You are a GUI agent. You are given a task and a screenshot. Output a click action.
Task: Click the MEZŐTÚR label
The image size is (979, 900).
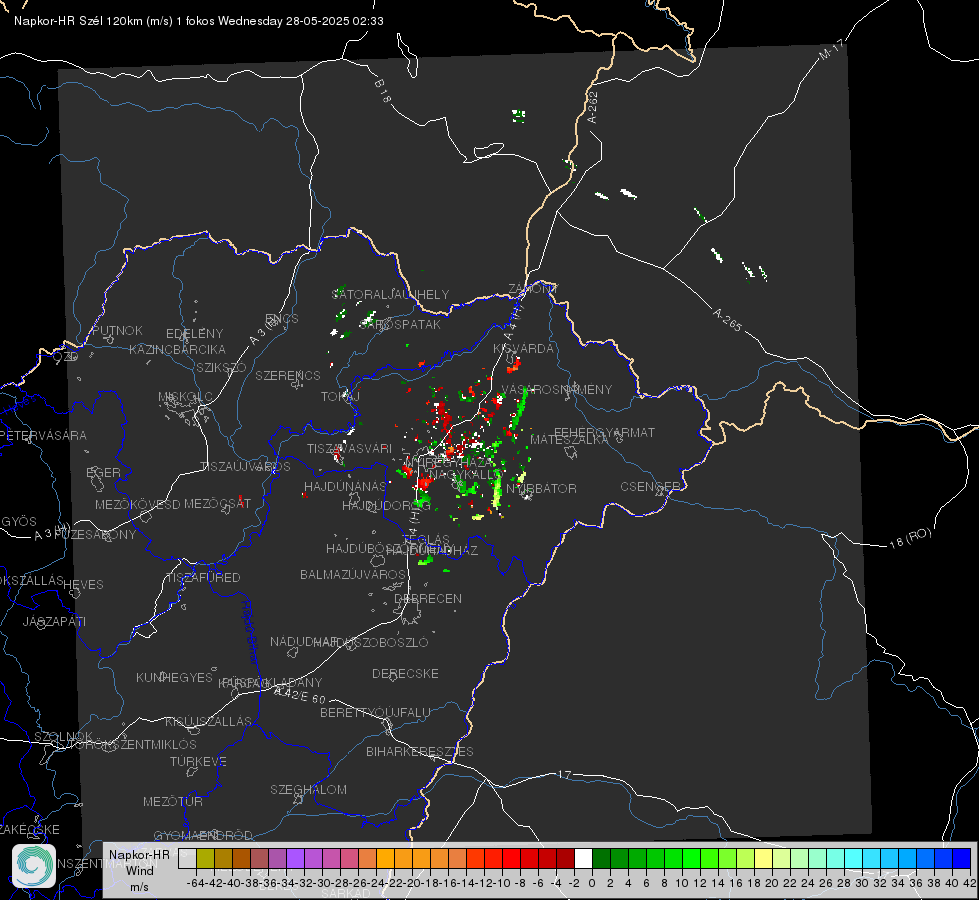pos(173,802)
